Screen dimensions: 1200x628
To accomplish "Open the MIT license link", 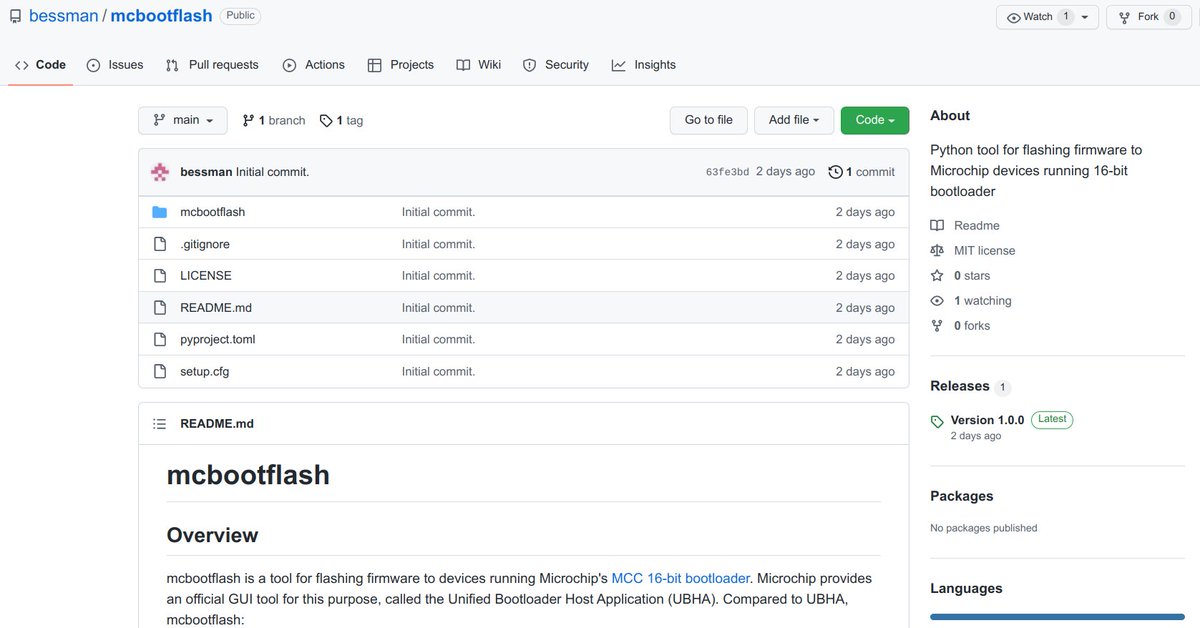I will [984, 251].
